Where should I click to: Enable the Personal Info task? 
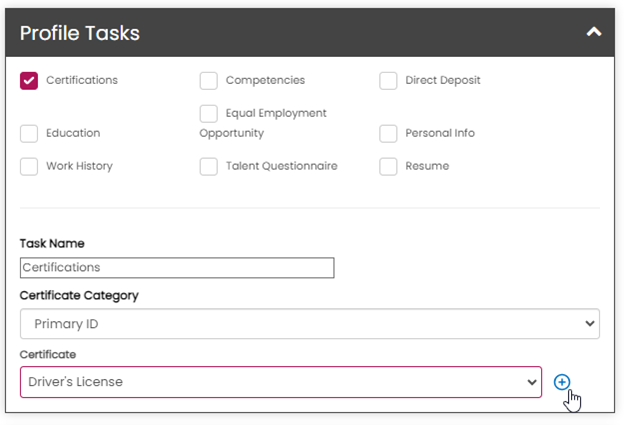click(388, 133)
